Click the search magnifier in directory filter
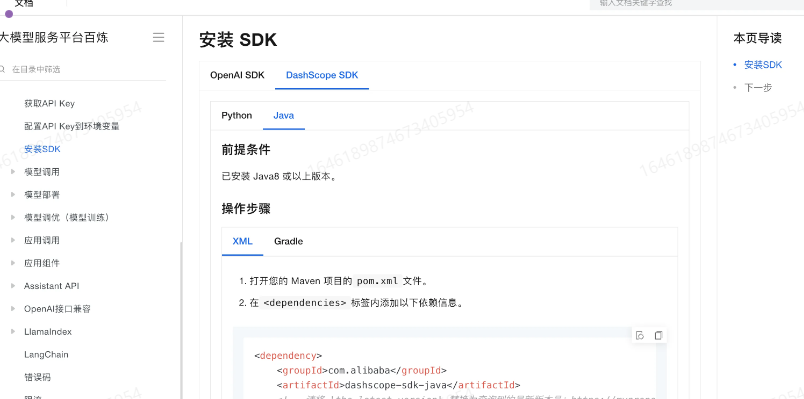804x399 pixels. (3, 69)
